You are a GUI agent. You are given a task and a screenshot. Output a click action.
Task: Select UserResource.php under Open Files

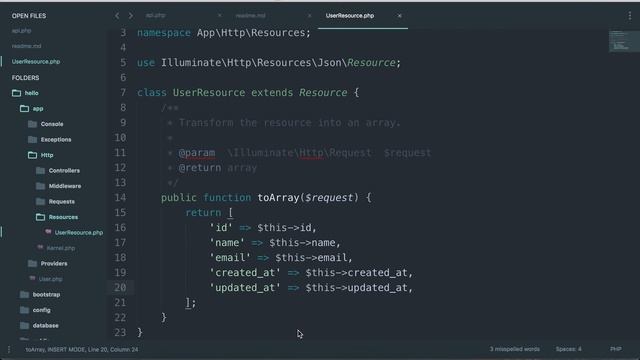pos(36,62)
